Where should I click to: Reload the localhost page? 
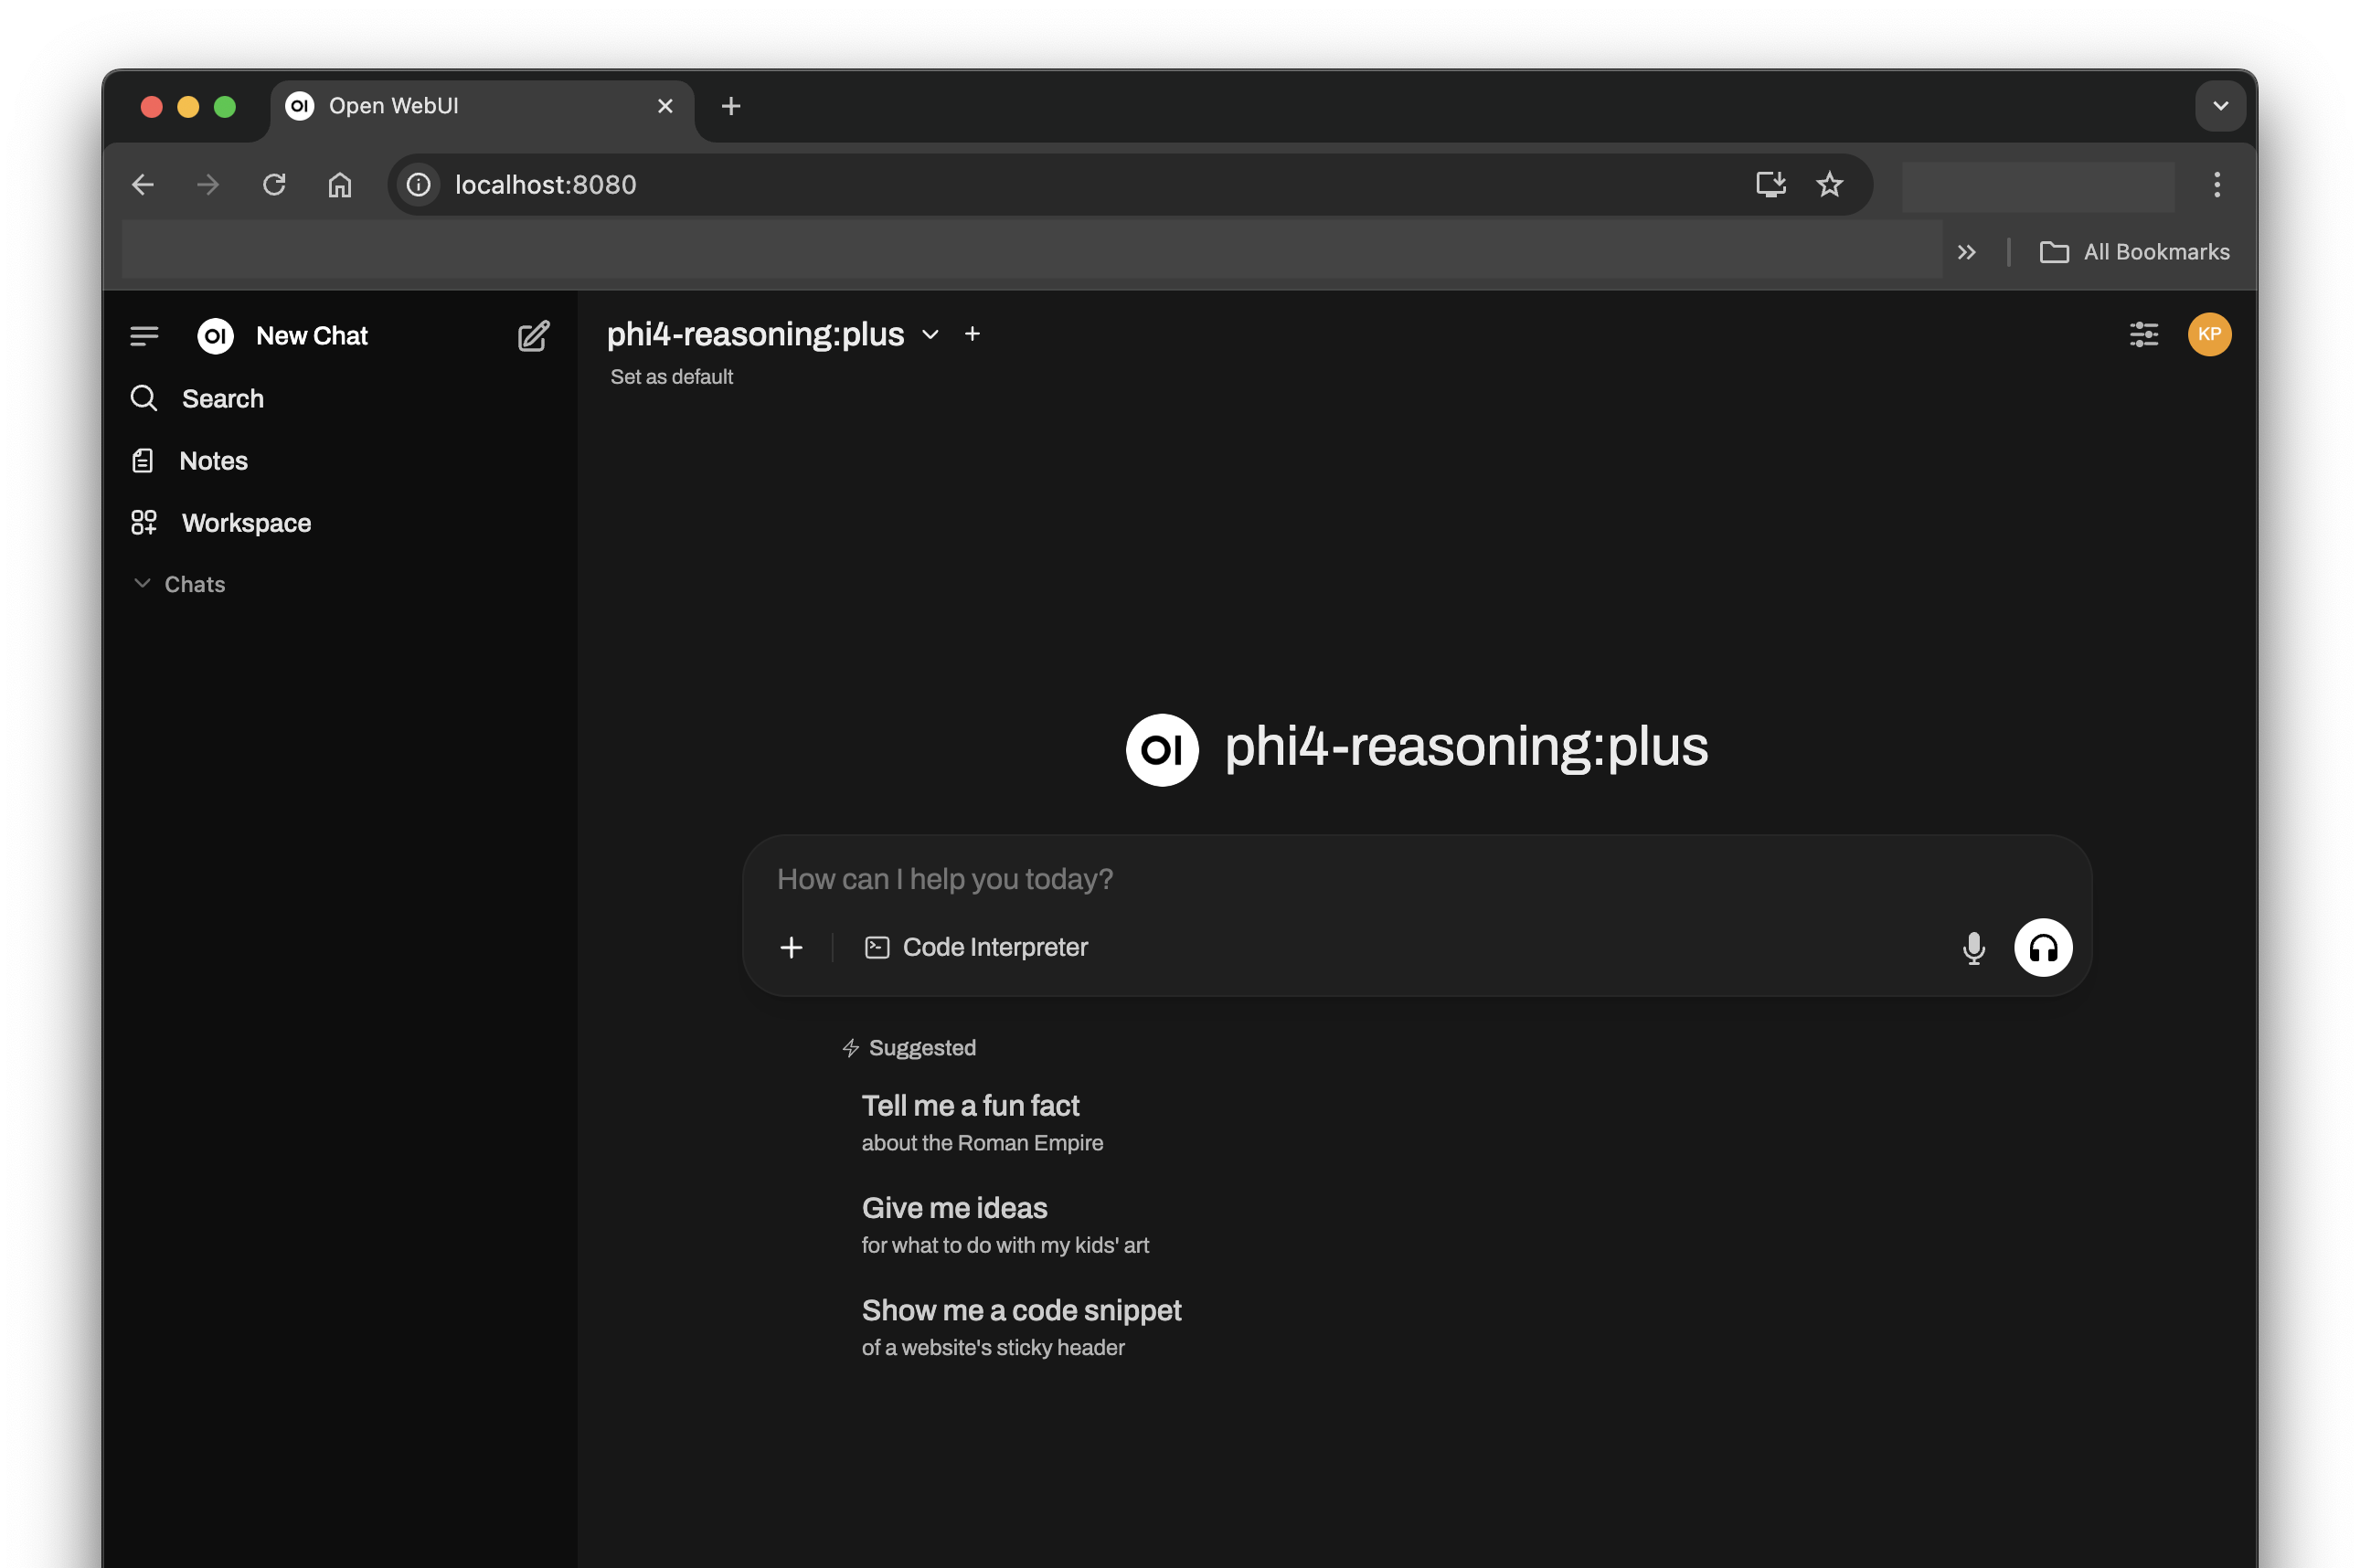274,185
